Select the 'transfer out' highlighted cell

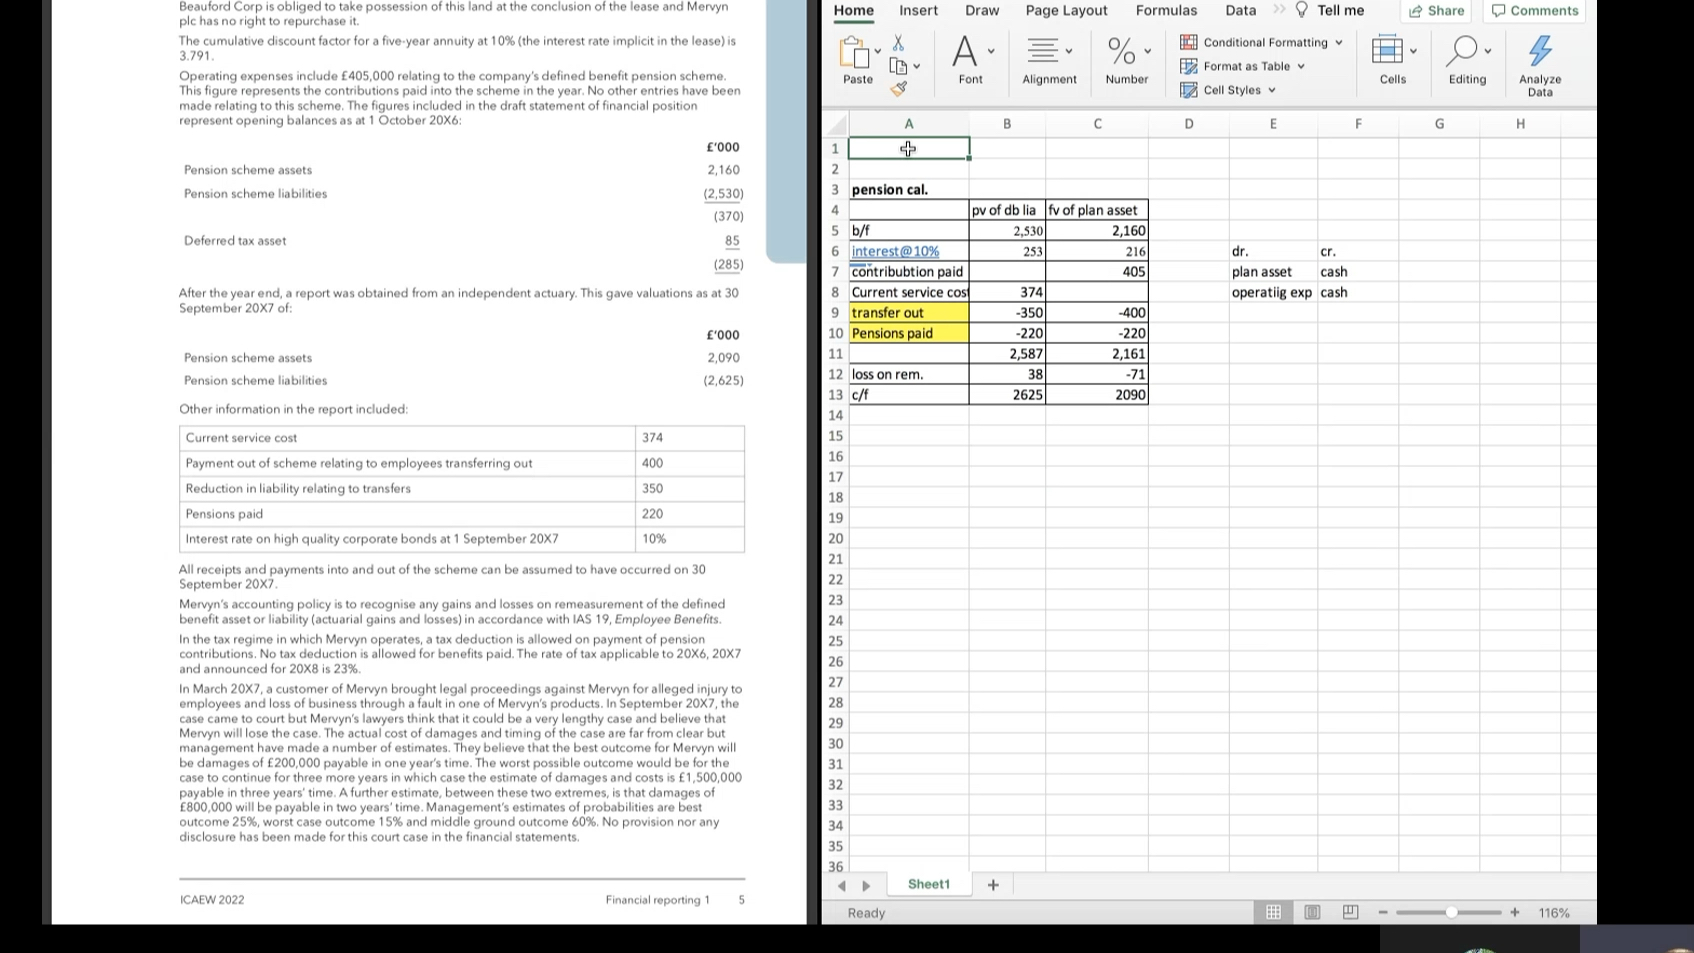pos(908,313)
